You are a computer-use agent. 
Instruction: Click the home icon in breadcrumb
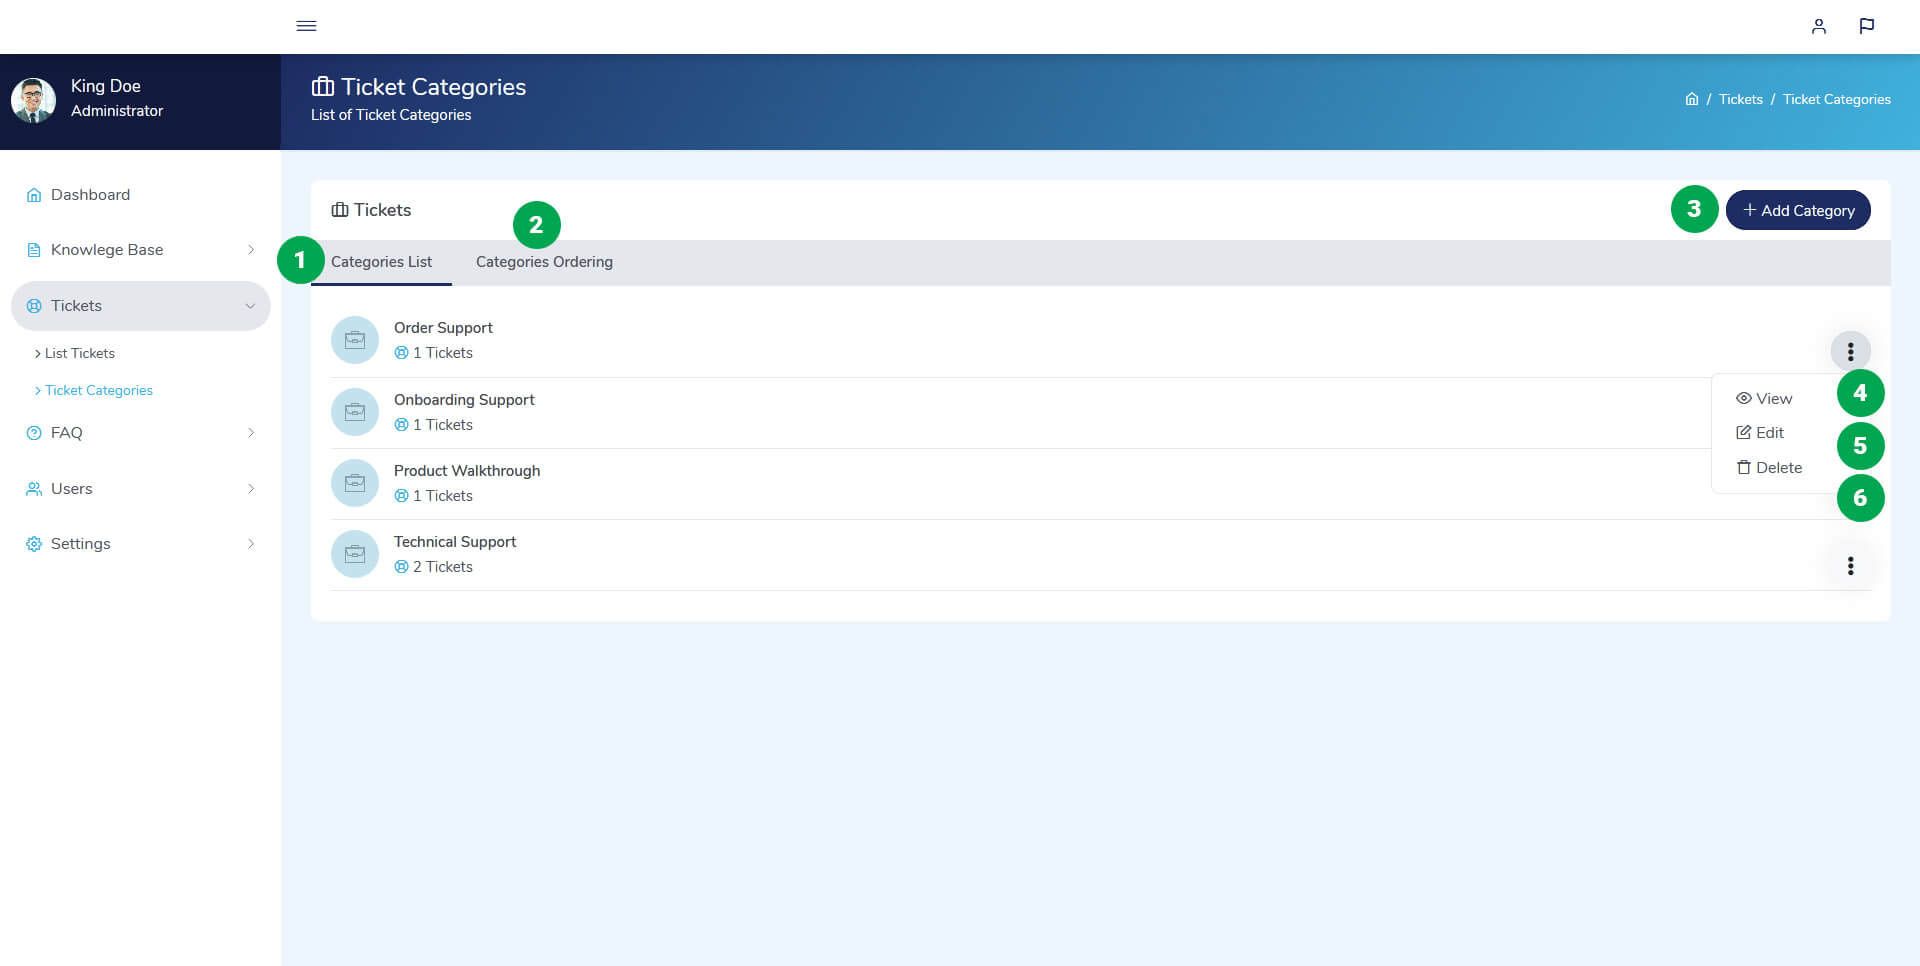point(1691,99)
